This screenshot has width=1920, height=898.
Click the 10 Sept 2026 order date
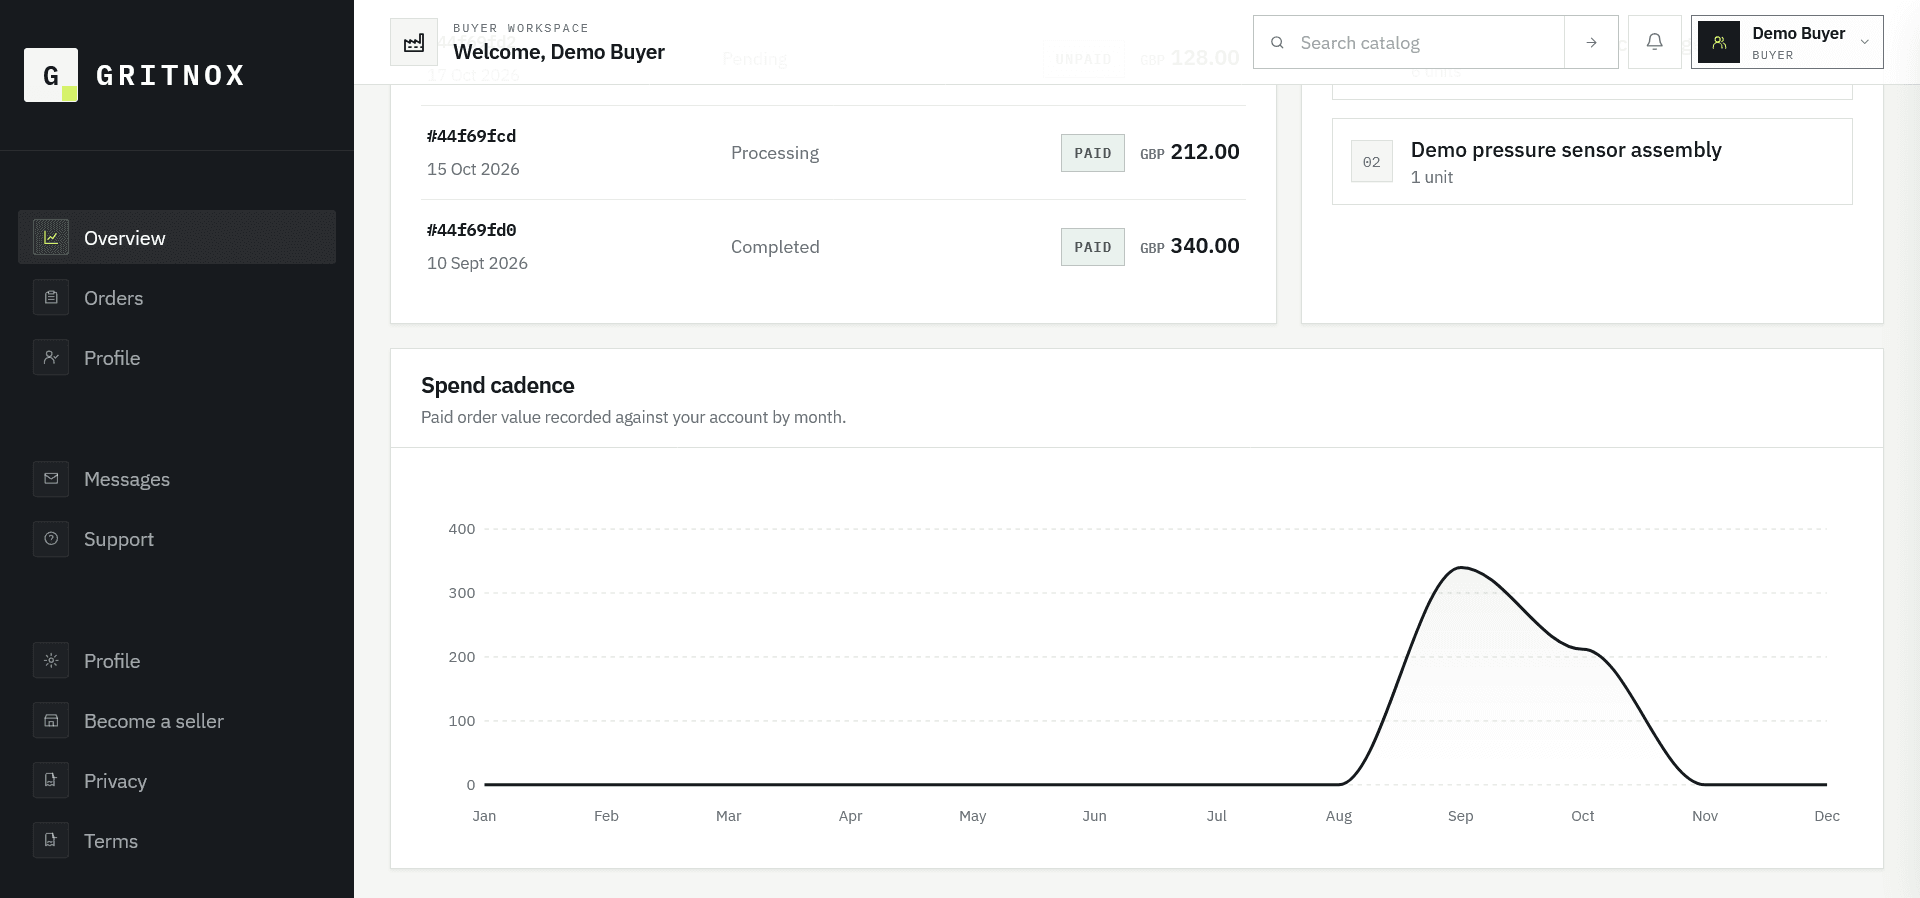(477, 263)
